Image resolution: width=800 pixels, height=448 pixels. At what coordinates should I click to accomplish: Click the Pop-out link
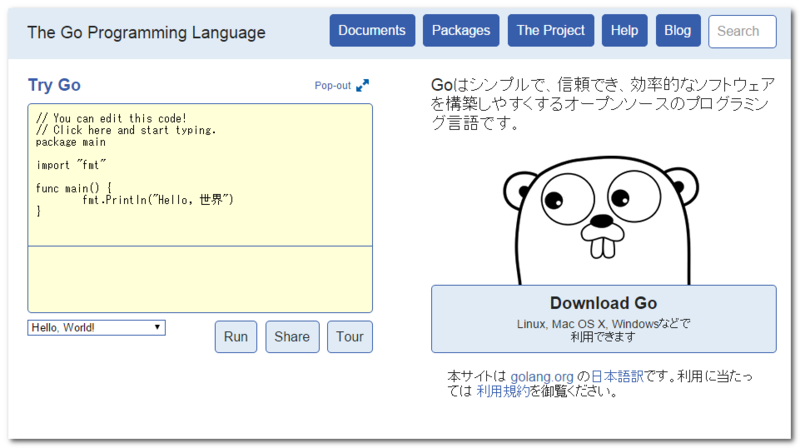click(x=333, y=85)
